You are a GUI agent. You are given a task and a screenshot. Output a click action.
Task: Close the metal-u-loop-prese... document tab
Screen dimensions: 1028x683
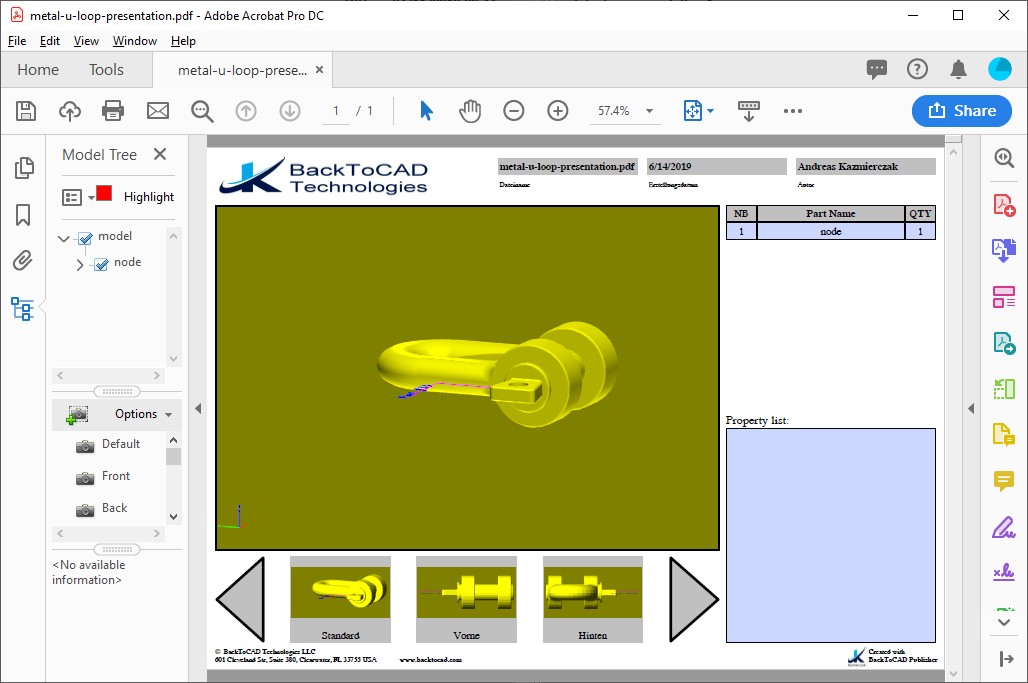(319, 69)
